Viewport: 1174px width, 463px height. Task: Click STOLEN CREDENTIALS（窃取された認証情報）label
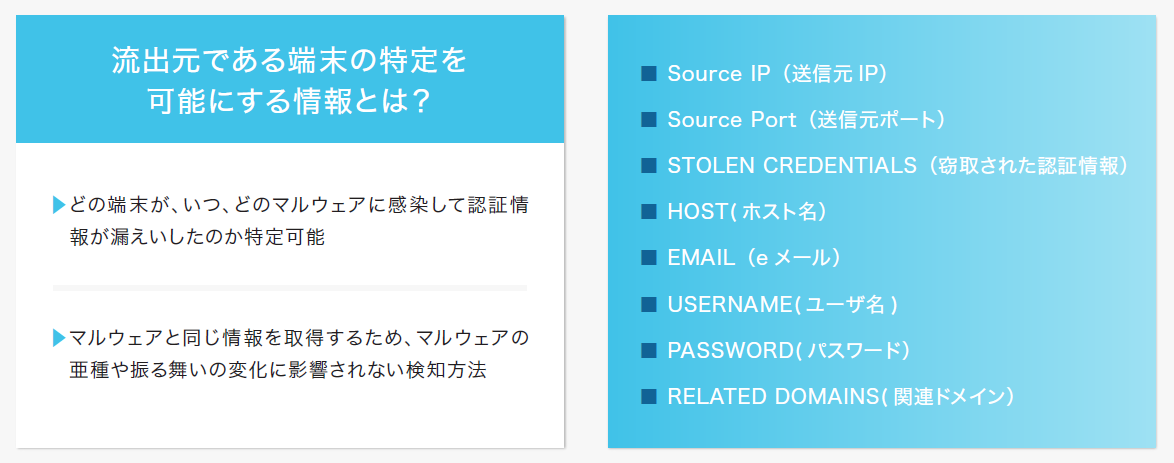click(x=898, y=166)
